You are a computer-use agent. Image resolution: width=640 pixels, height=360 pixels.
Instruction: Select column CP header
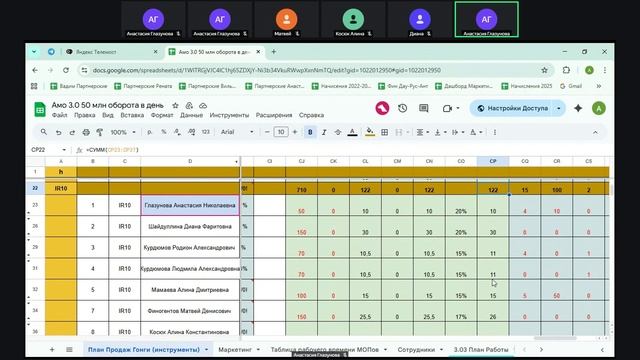click(493, 161)
